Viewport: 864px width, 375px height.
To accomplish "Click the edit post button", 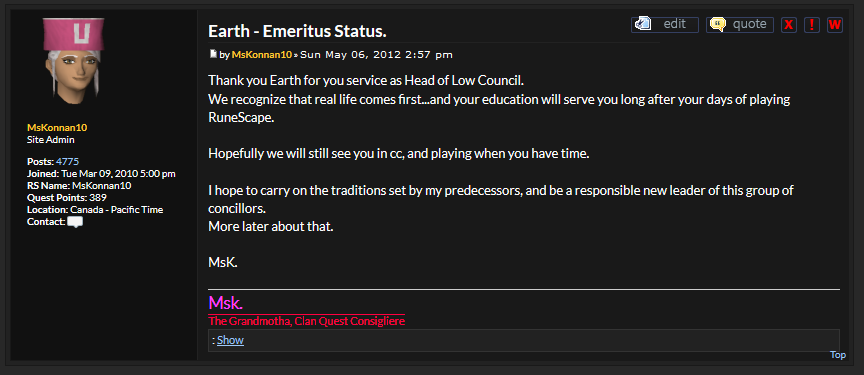I will tap(665, 25).
